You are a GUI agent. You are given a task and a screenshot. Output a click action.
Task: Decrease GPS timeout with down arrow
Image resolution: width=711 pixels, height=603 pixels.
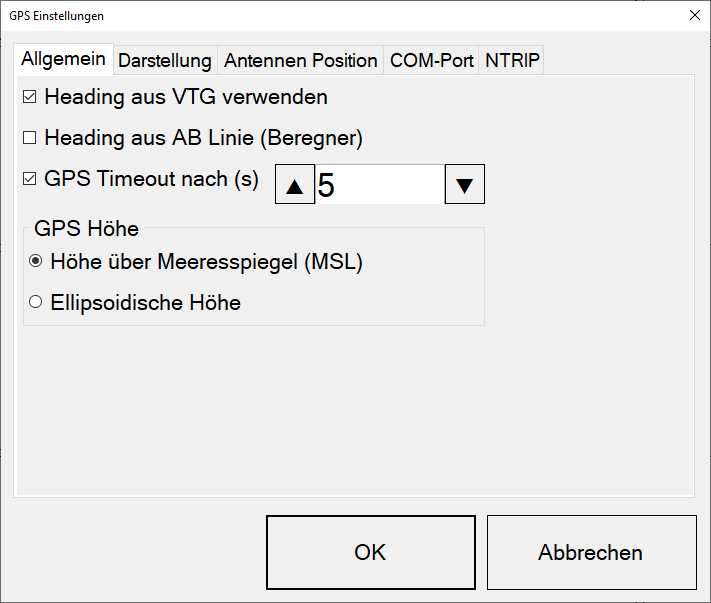(x=464, y=185)
